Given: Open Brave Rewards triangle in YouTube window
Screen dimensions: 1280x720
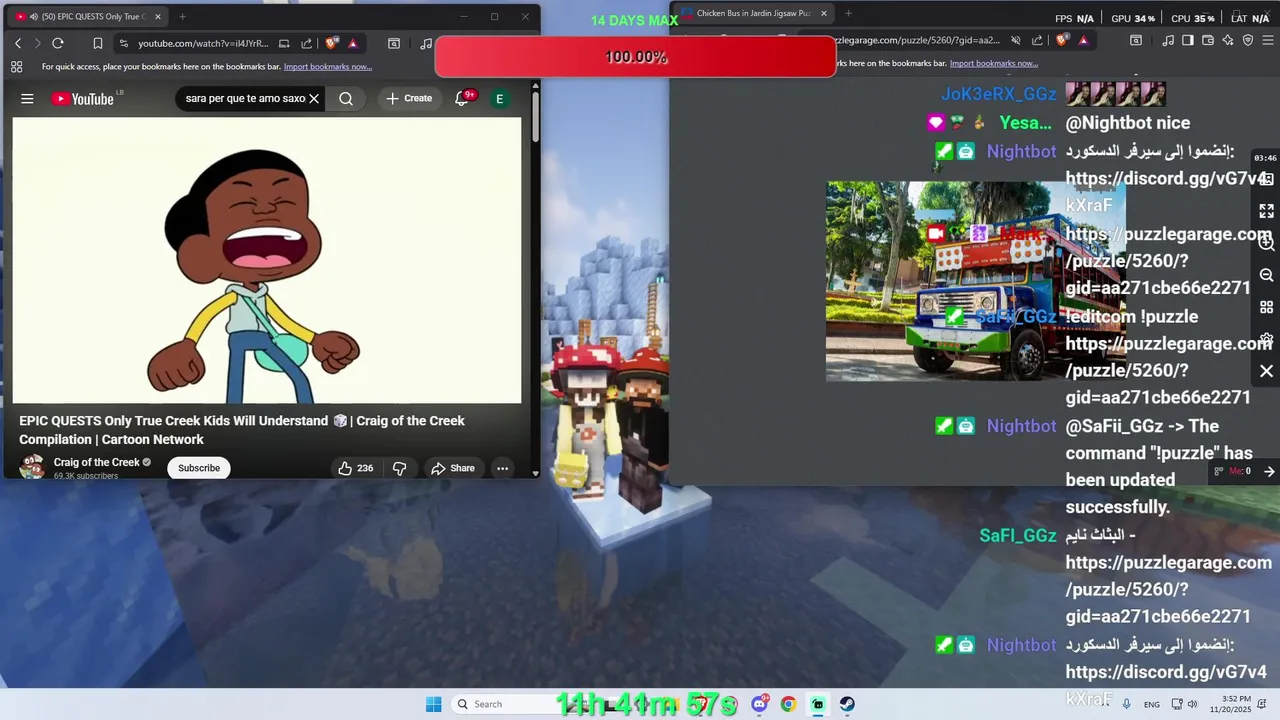Looking at the screenshot, I should [353, 43].
